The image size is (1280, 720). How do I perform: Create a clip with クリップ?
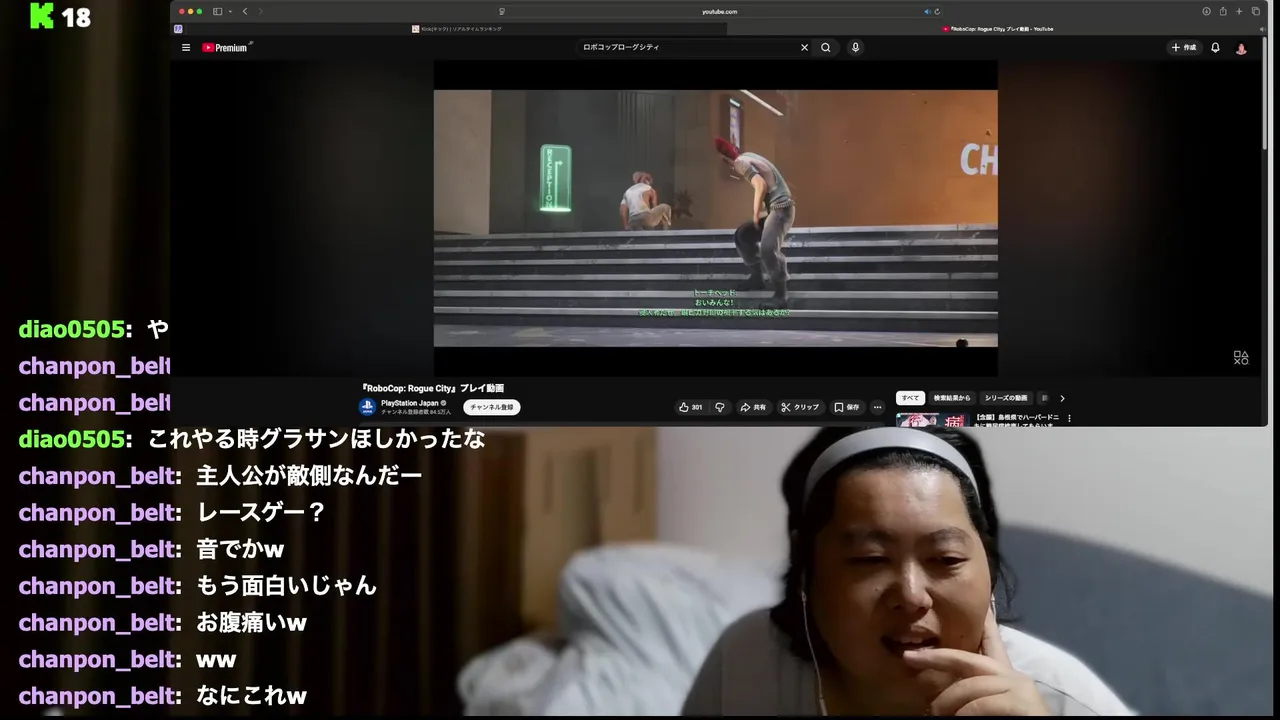800,407
